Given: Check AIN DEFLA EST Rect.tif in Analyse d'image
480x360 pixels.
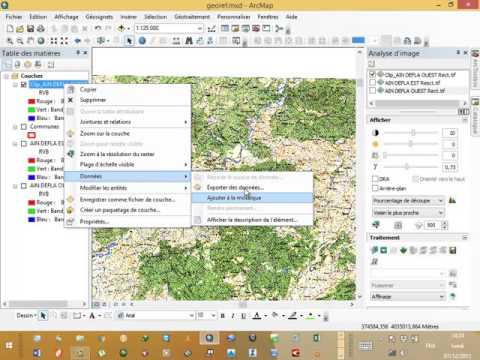Looking at the screenshot, I should pos(372,82).
